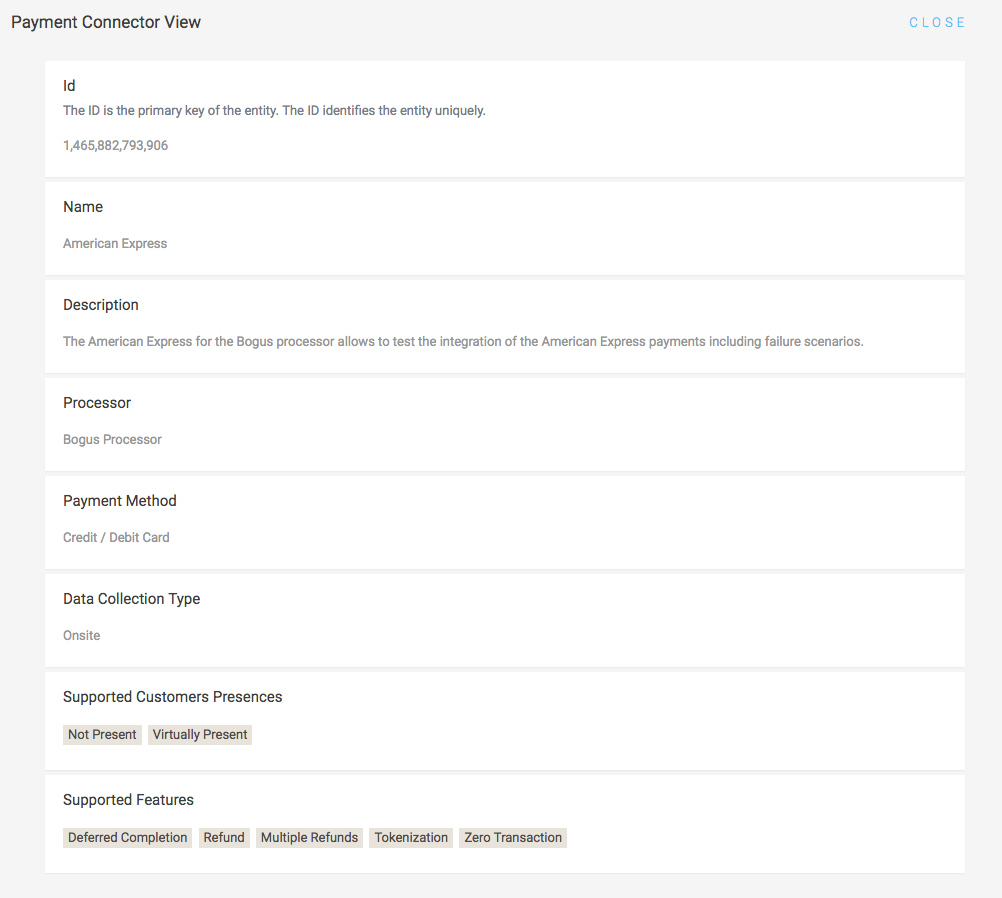Click the Zero Transaction feature tag

tap(513, 838)
